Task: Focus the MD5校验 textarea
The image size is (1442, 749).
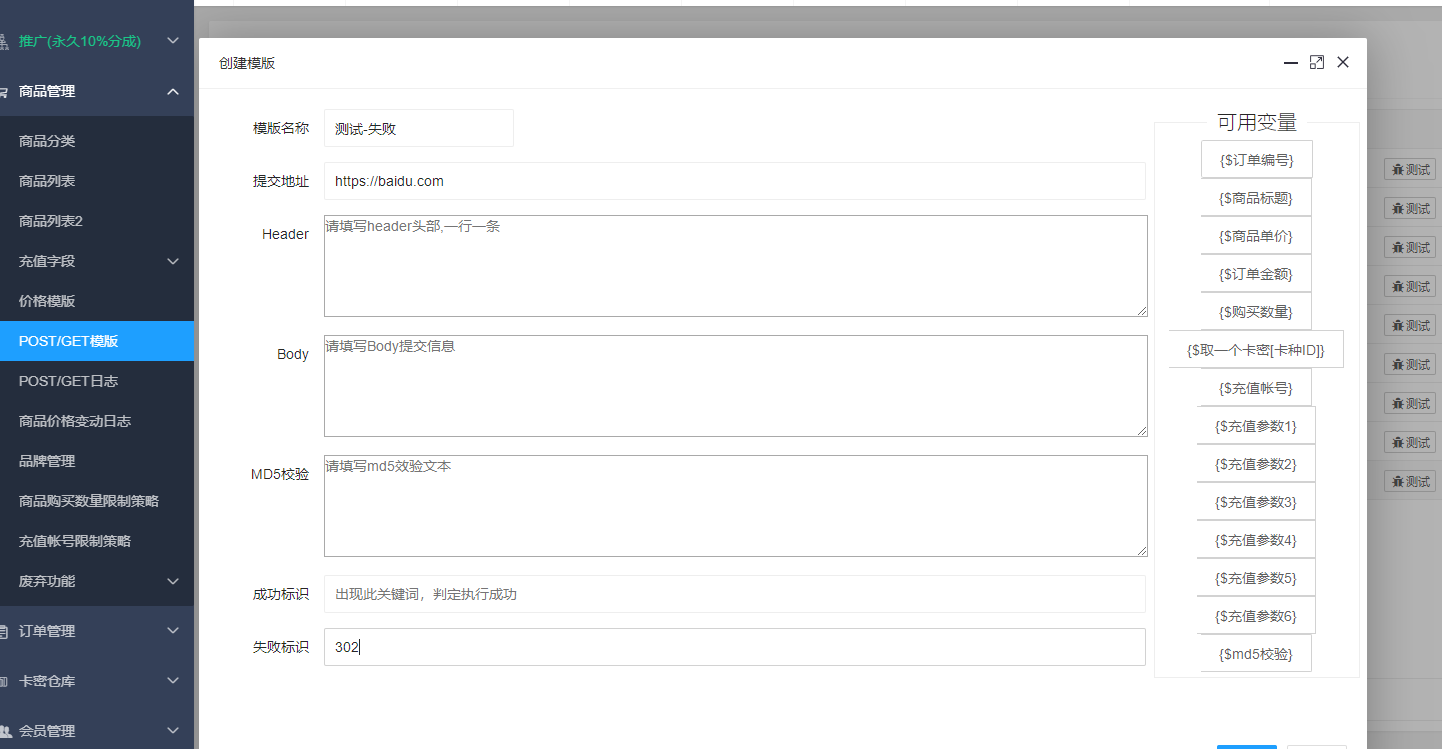Action: pos(735,506)
